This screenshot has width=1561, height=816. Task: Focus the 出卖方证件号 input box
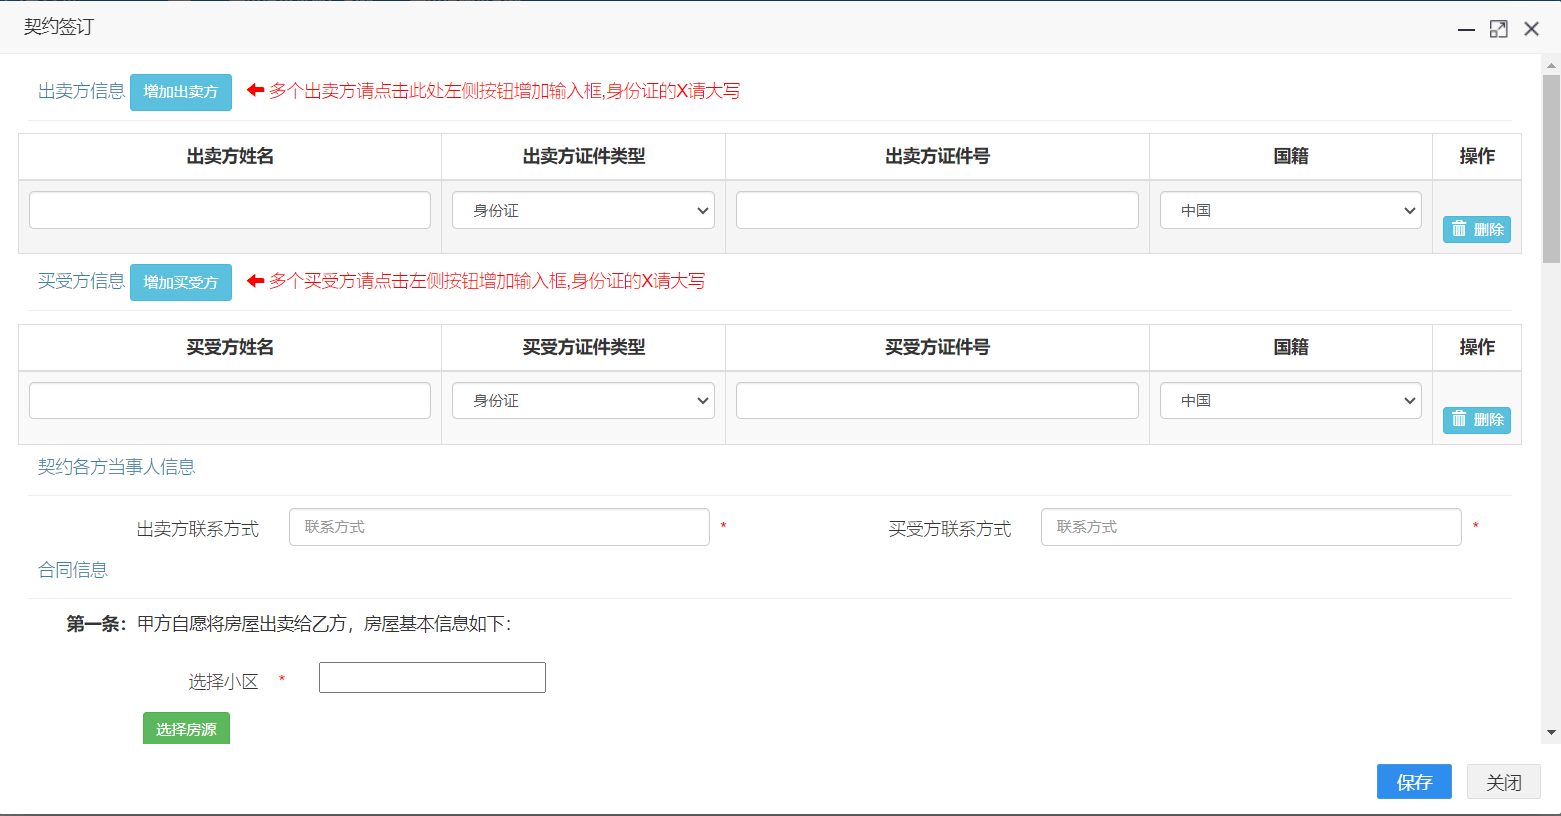(937, 210)
